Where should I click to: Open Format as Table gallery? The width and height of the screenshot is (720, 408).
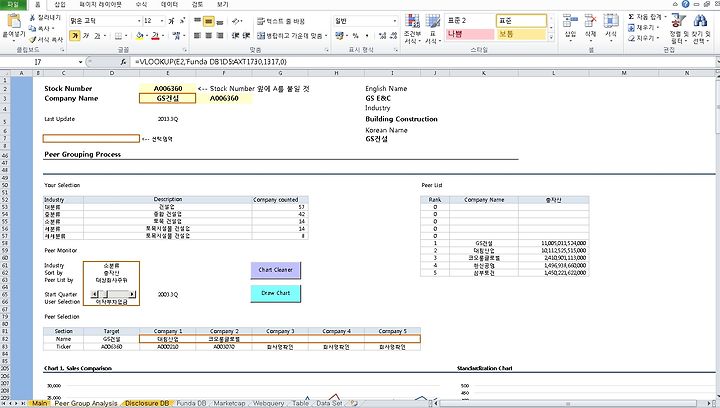[x=433, y=29]
